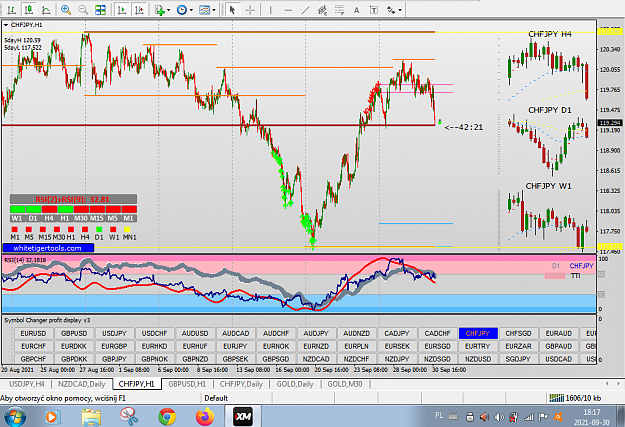Click the RSI(14) 32.1818 indicator label
Viewport: 625px width, 427px height.
coord(25,260)
